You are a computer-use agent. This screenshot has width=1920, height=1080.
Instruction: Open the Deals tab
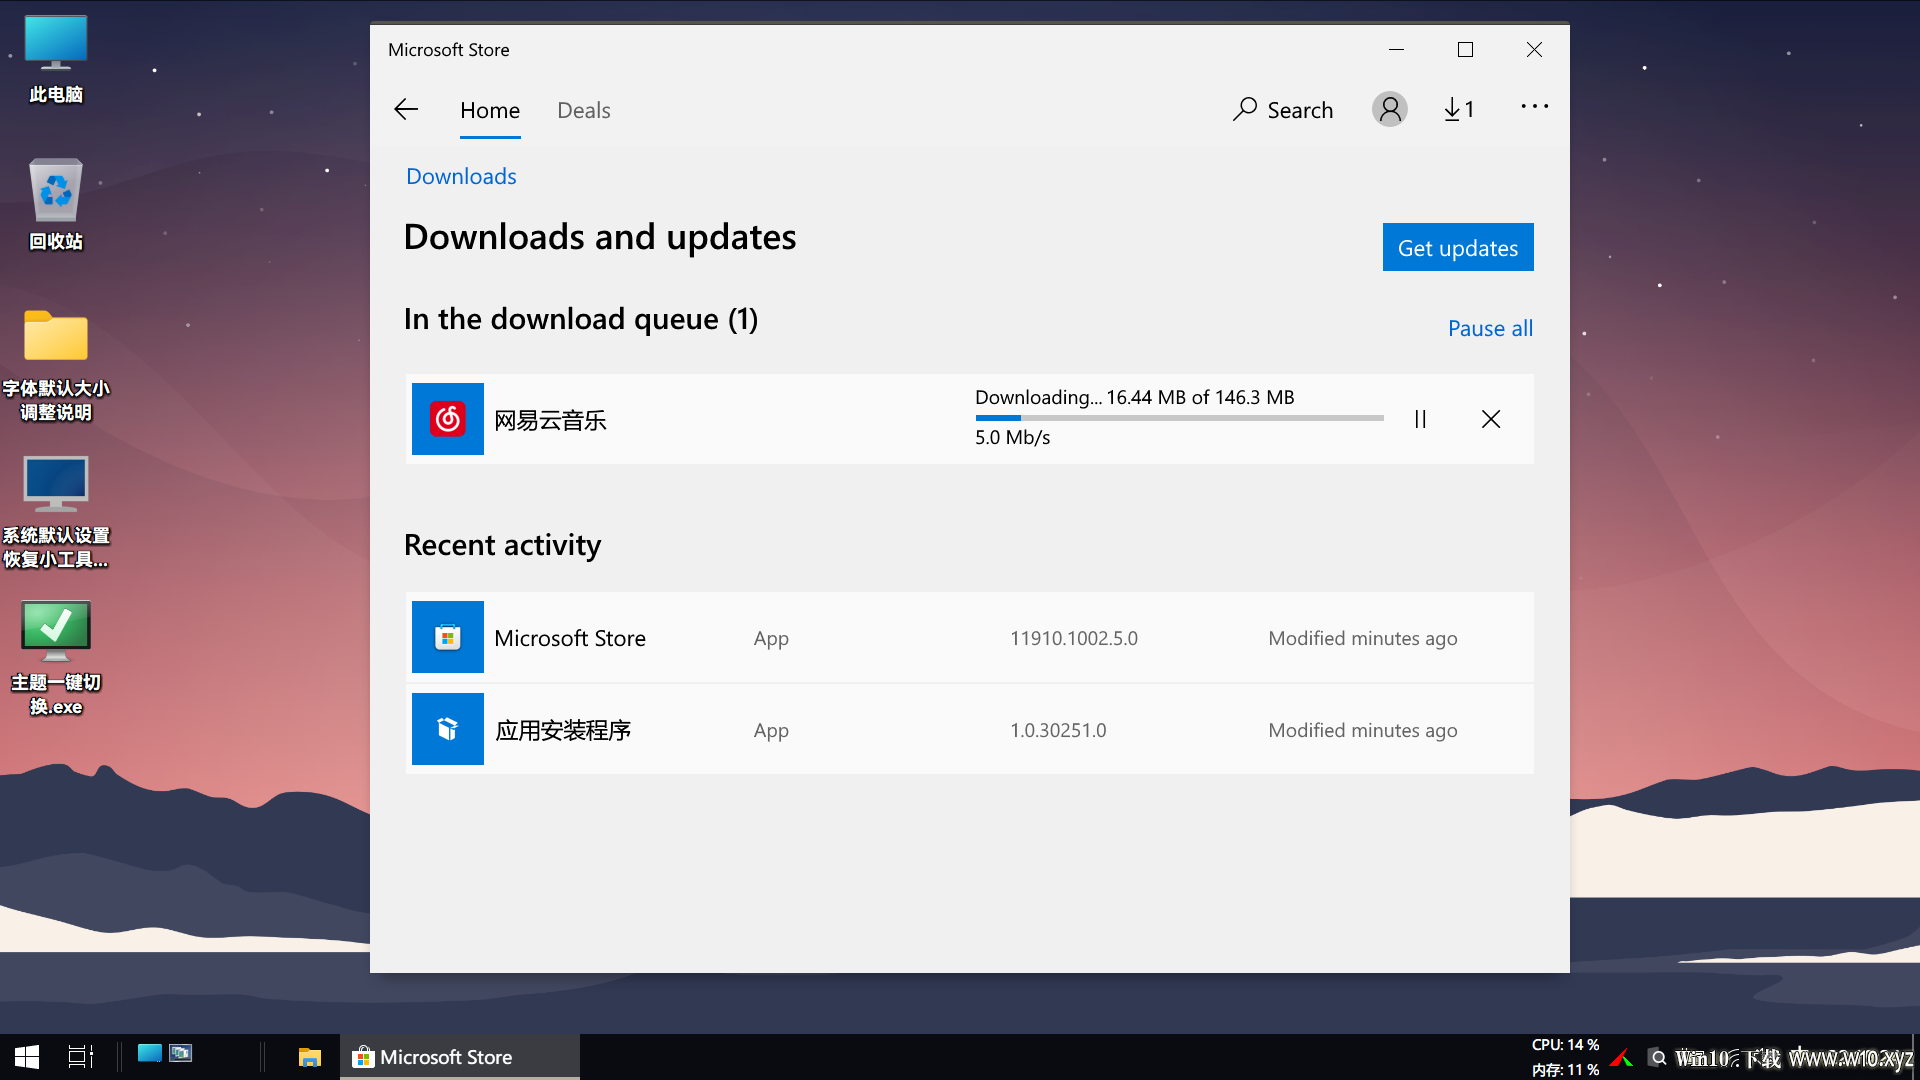[584, 110]
